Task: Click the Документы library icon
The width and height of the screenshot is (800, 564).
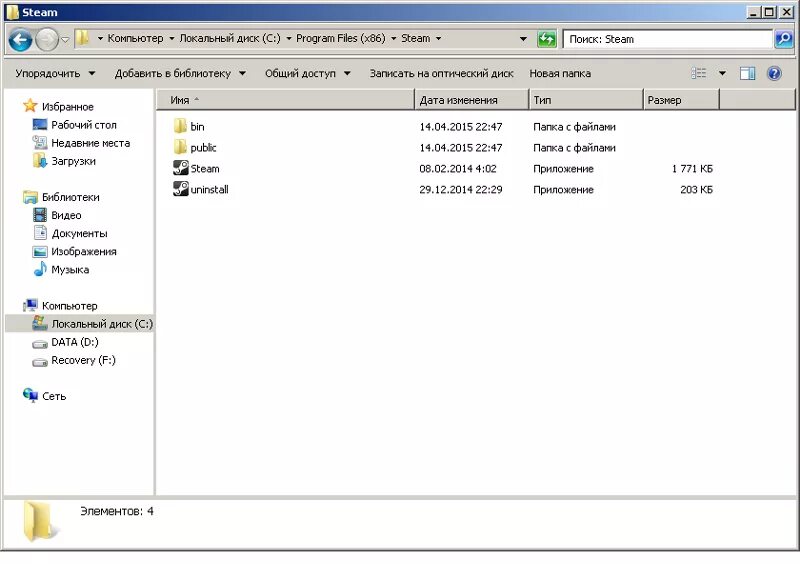Action: (40, 233)
